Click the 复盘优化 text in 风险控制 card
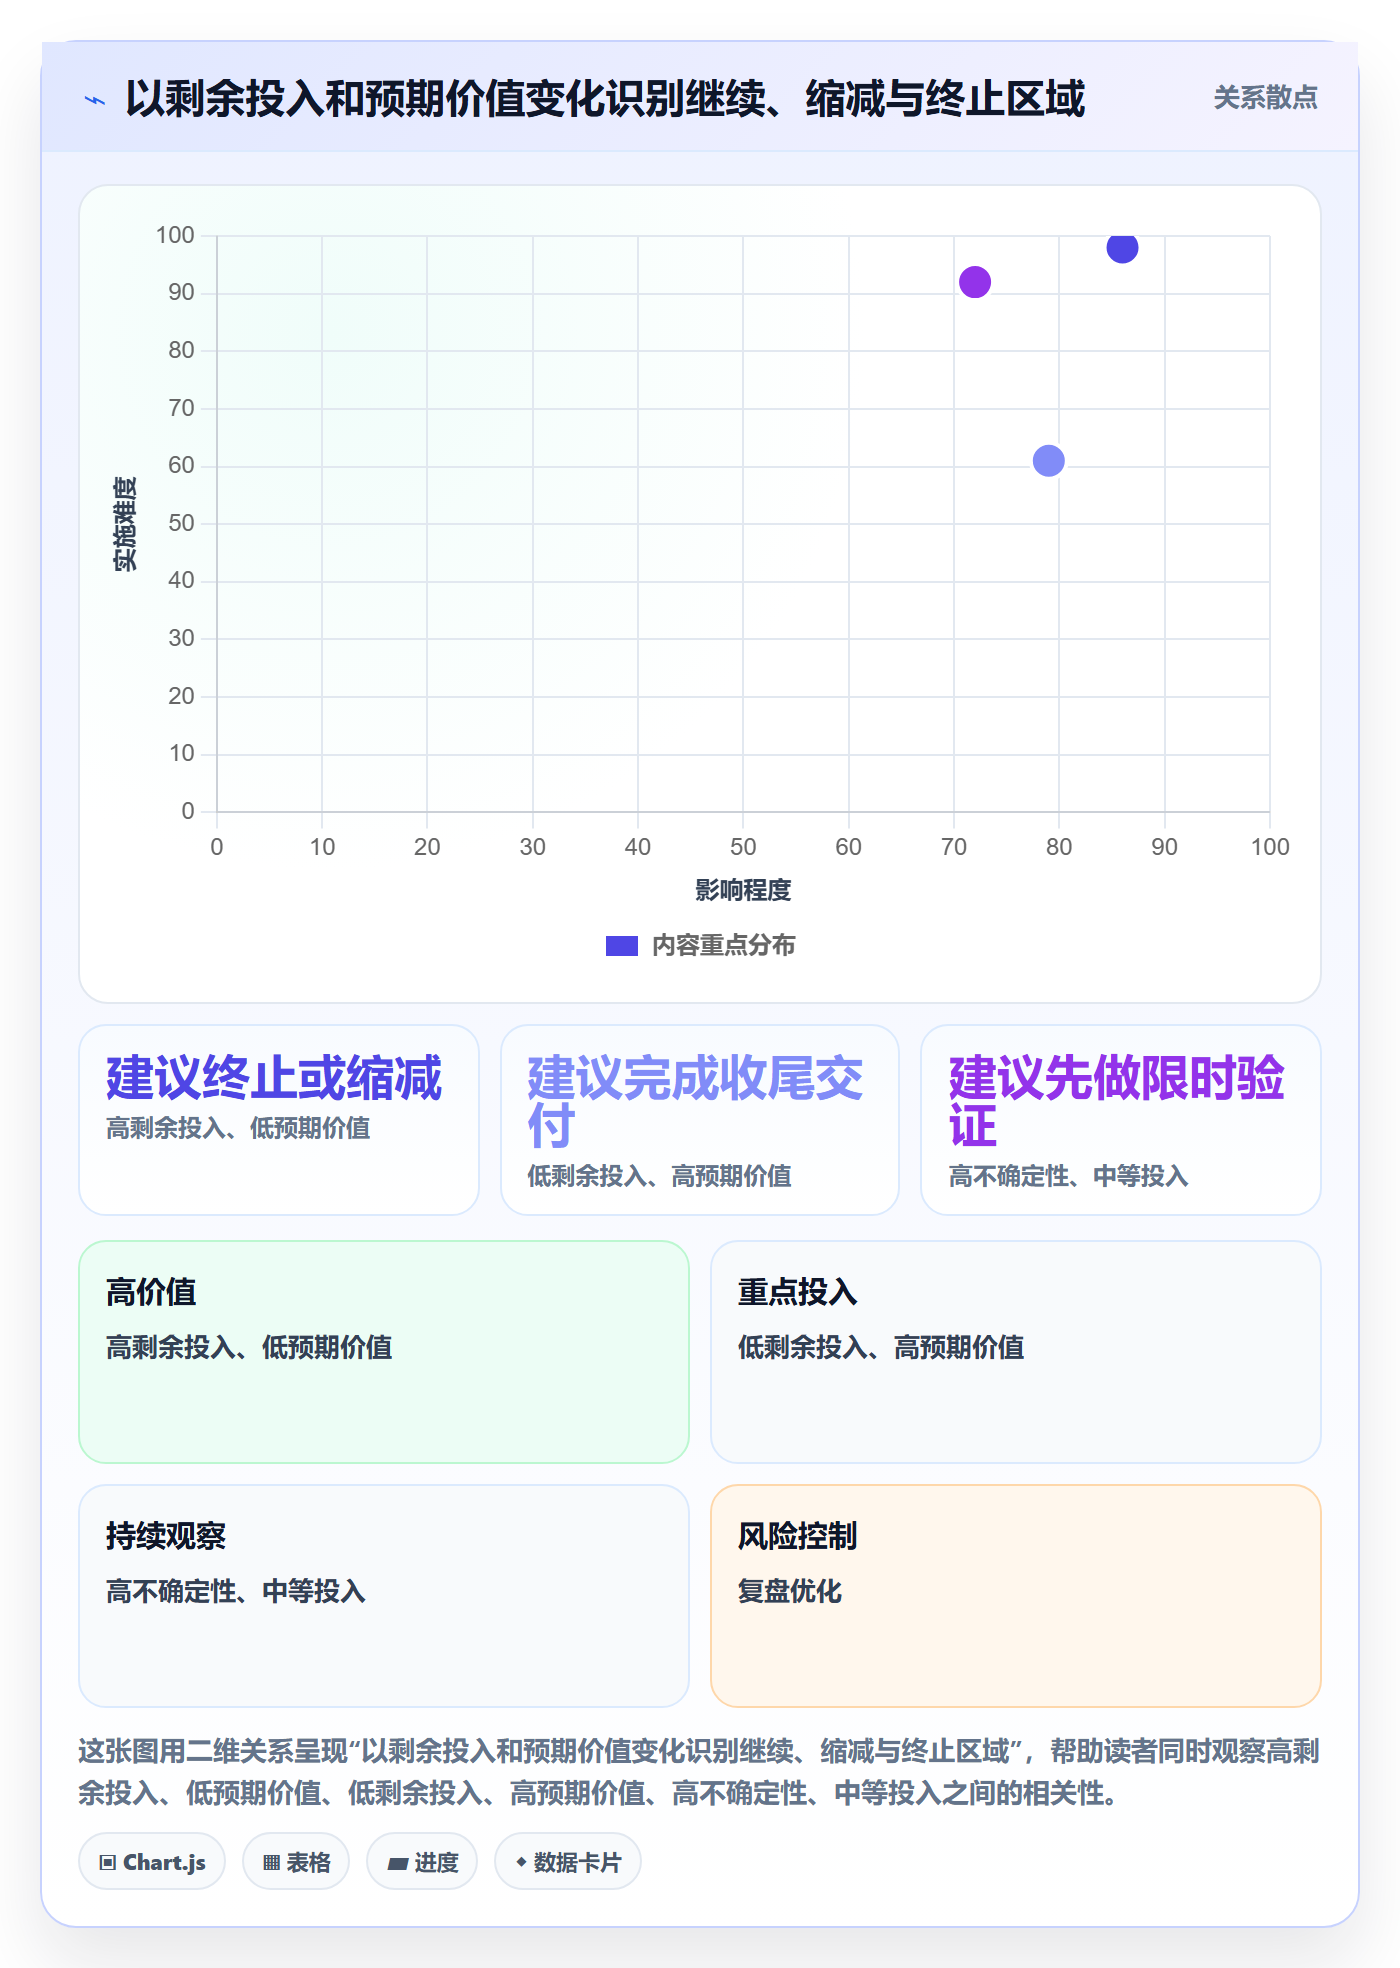The image size is (1400, 1968). tap(790, 1591)
